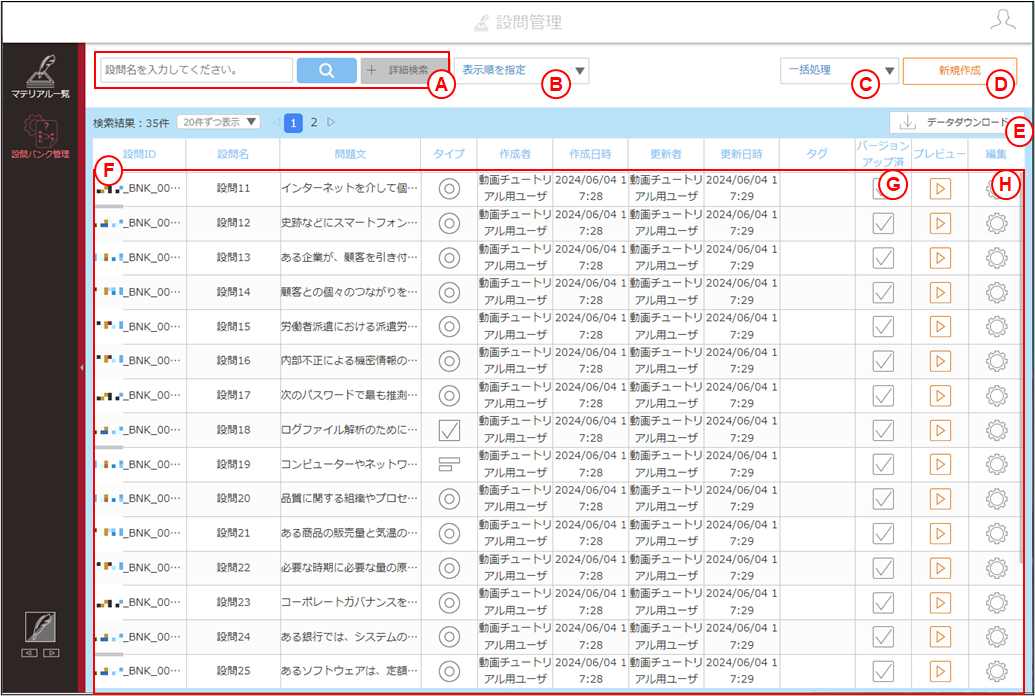Click question text 次のパスワードで最も推測…
Viewport: 1035px width, 696px height.
point(349,396)
